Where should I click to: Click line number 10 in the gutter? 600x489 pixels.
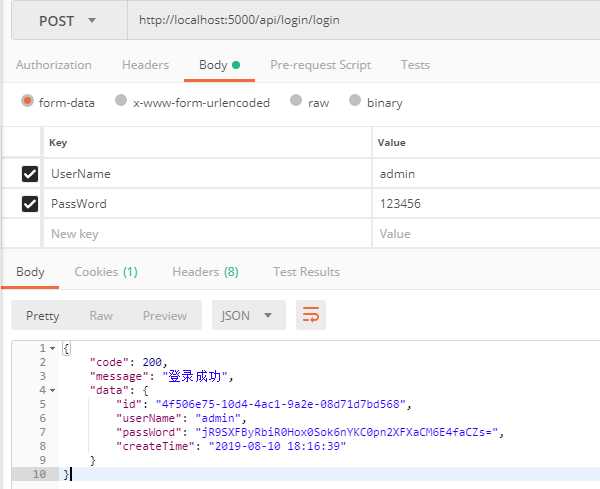[39, 474]
